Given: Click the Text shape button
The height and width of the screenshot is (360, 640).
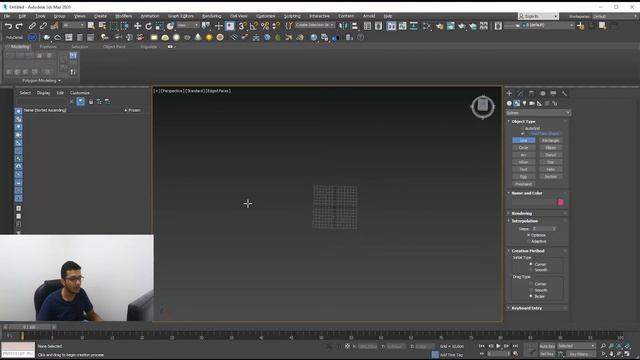Looking at the screenshot, I should pos(524,169).
